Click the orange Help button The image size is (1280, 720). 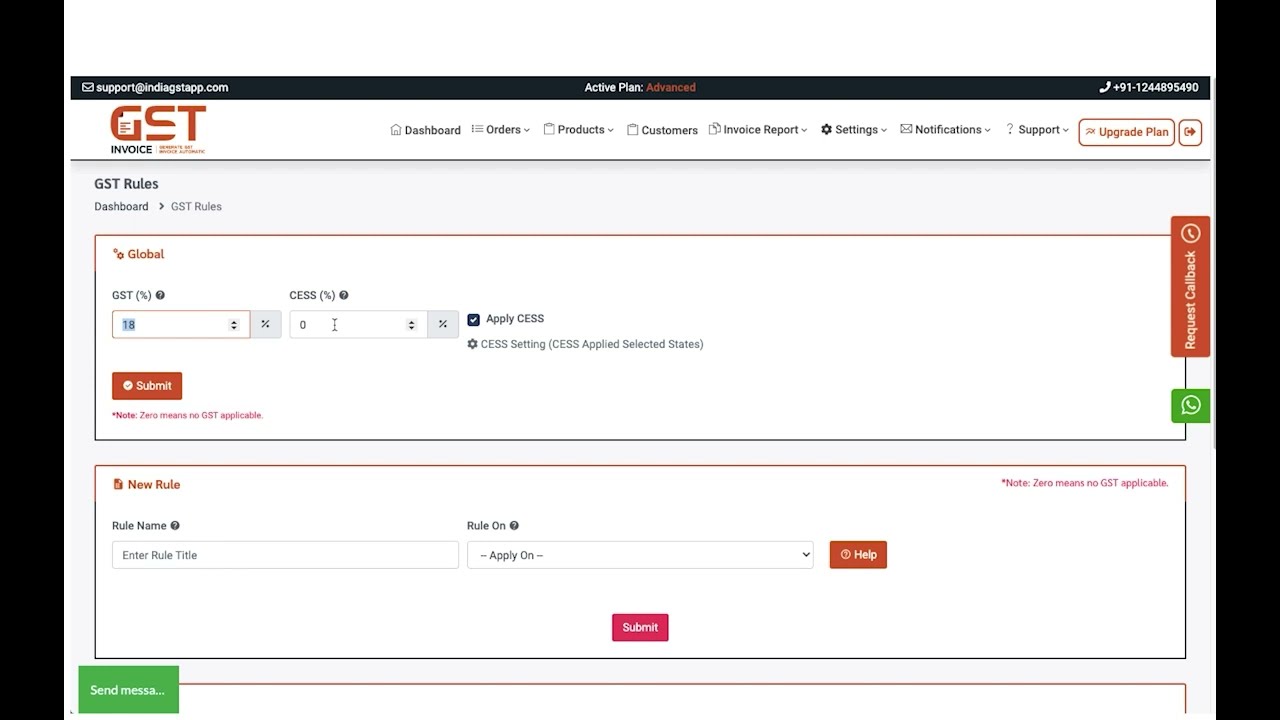point(858,555)
